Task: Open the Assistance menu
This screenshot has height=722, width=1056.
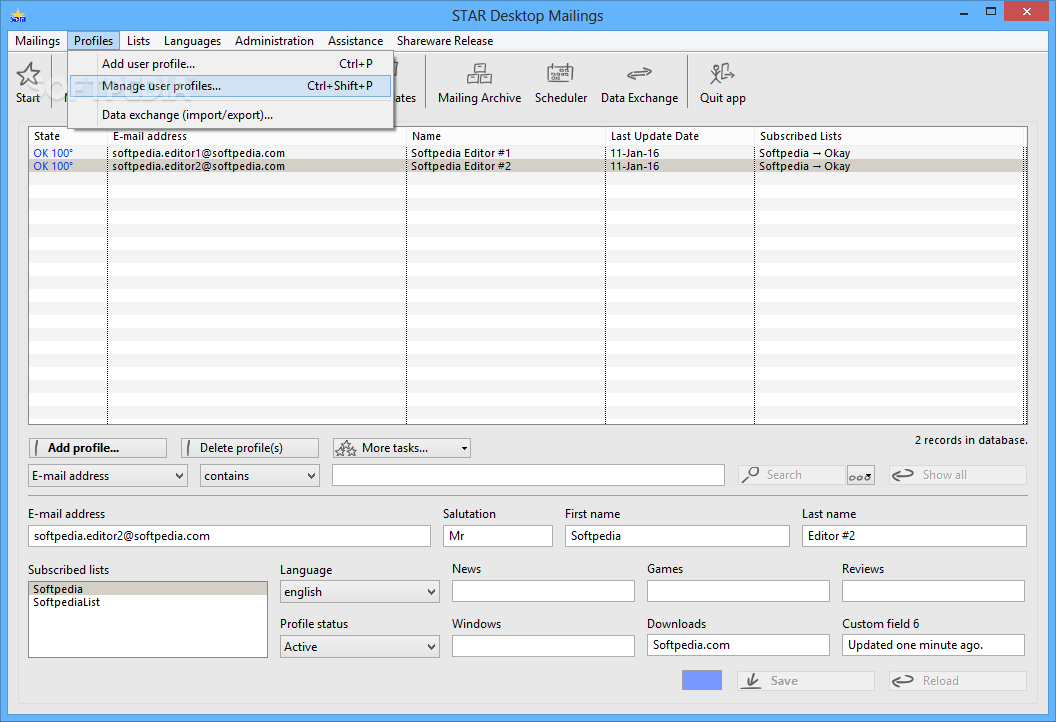Action: click(x=355, y=41)
